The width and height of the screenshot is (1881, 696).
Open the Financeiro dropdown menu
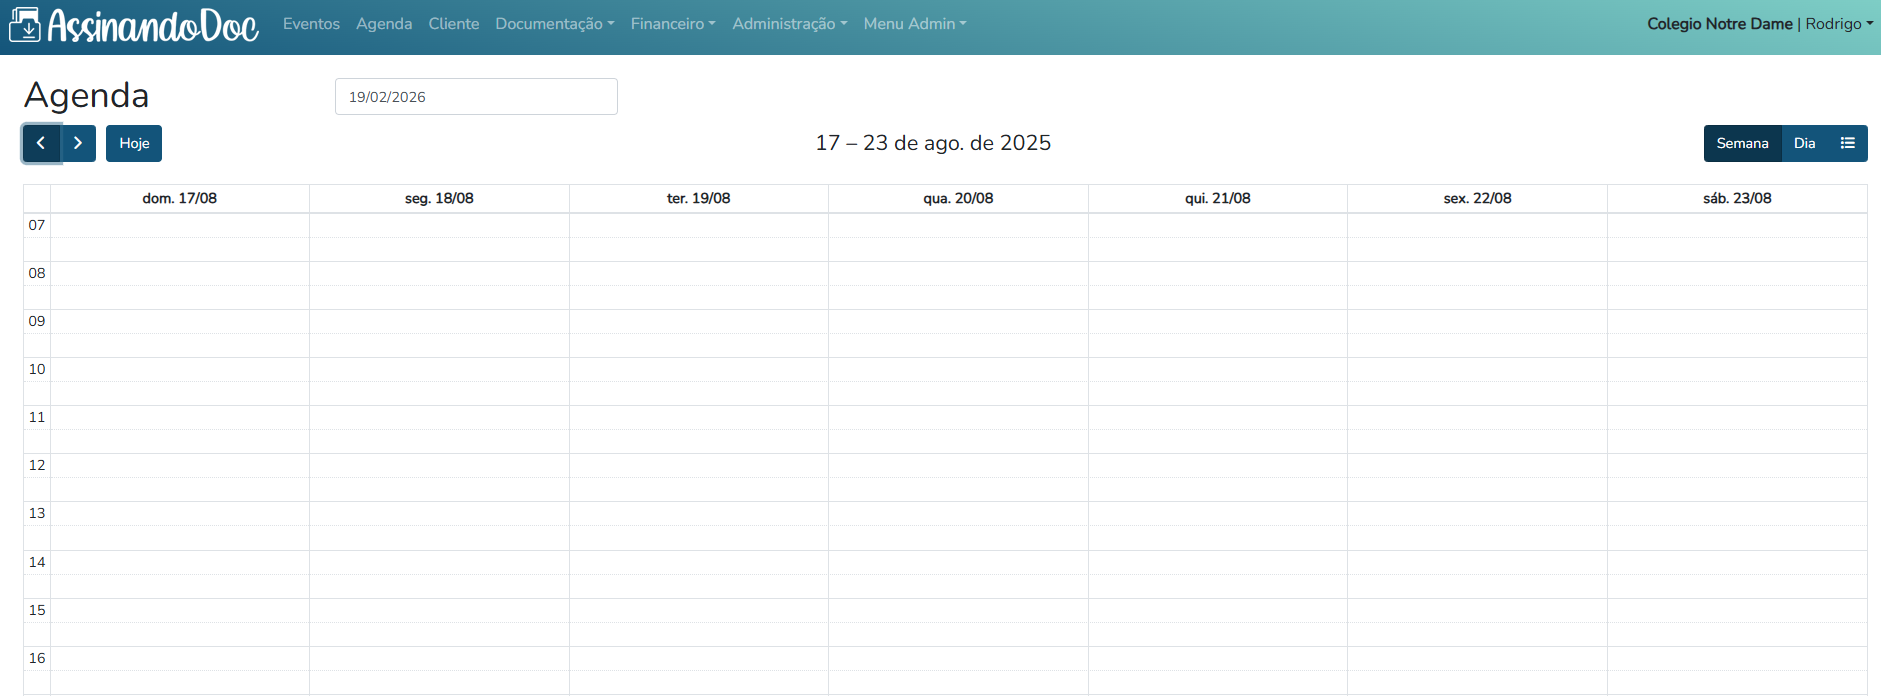coord(672,24)
